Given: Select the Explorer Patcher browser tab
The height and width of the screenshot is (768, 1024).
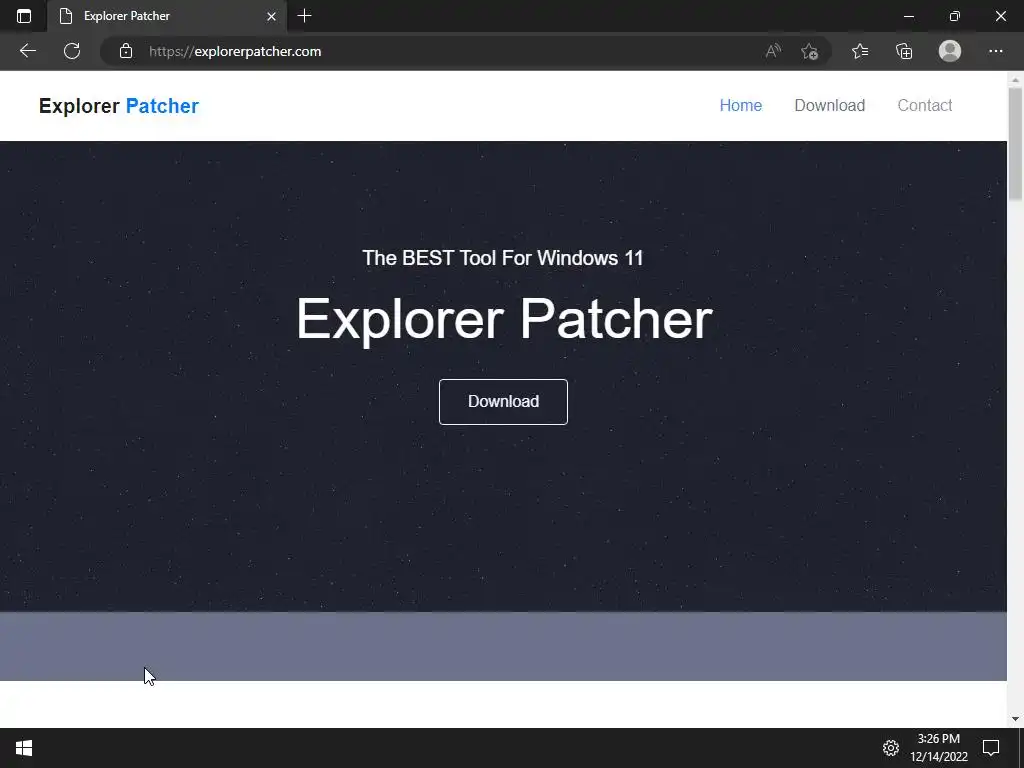Looking at the screenshot, I should (x=167, y=16).
